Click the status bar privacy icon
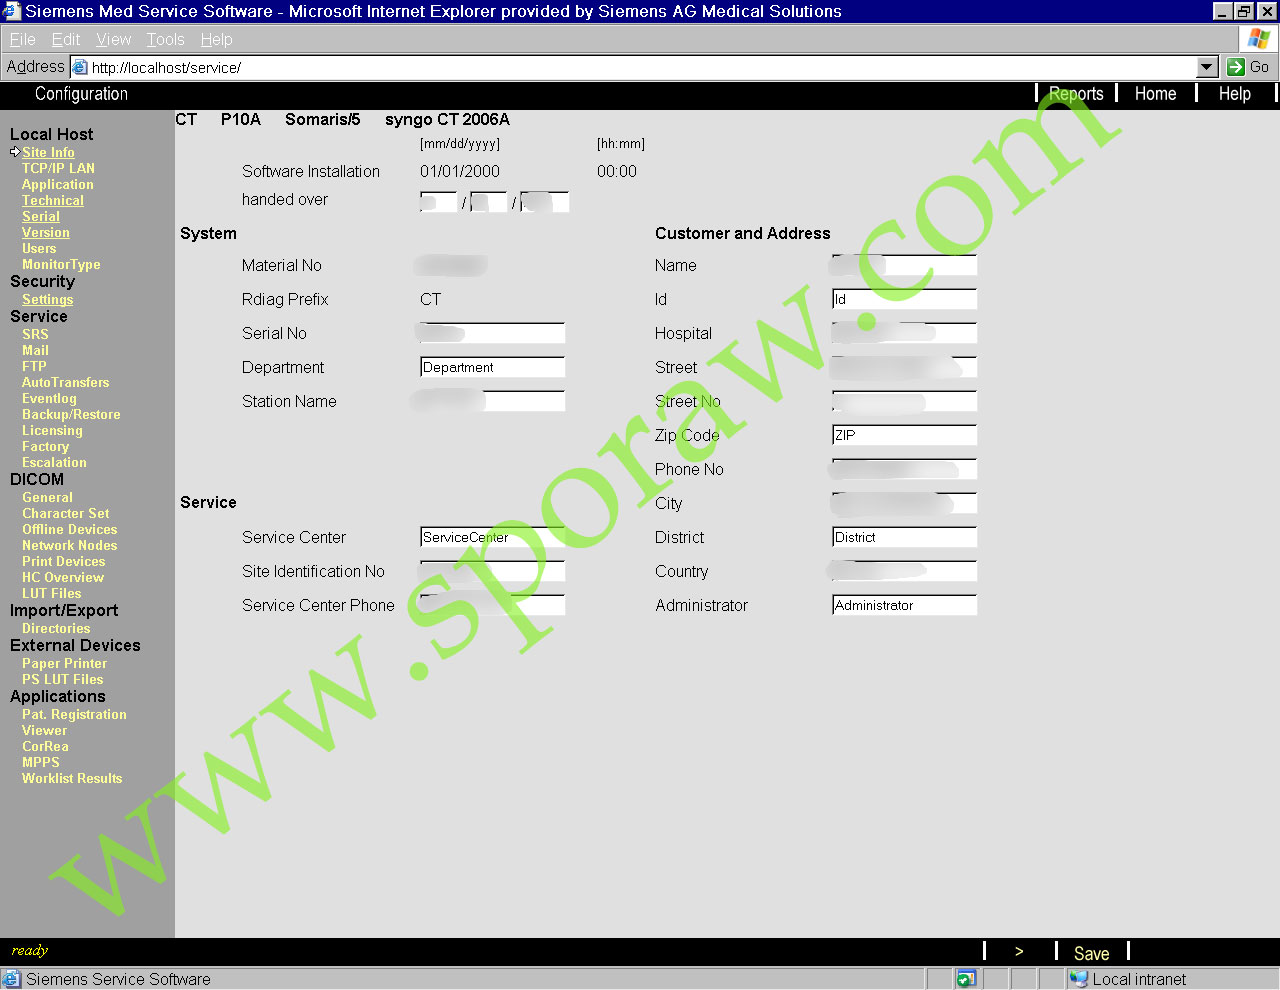 965,979
